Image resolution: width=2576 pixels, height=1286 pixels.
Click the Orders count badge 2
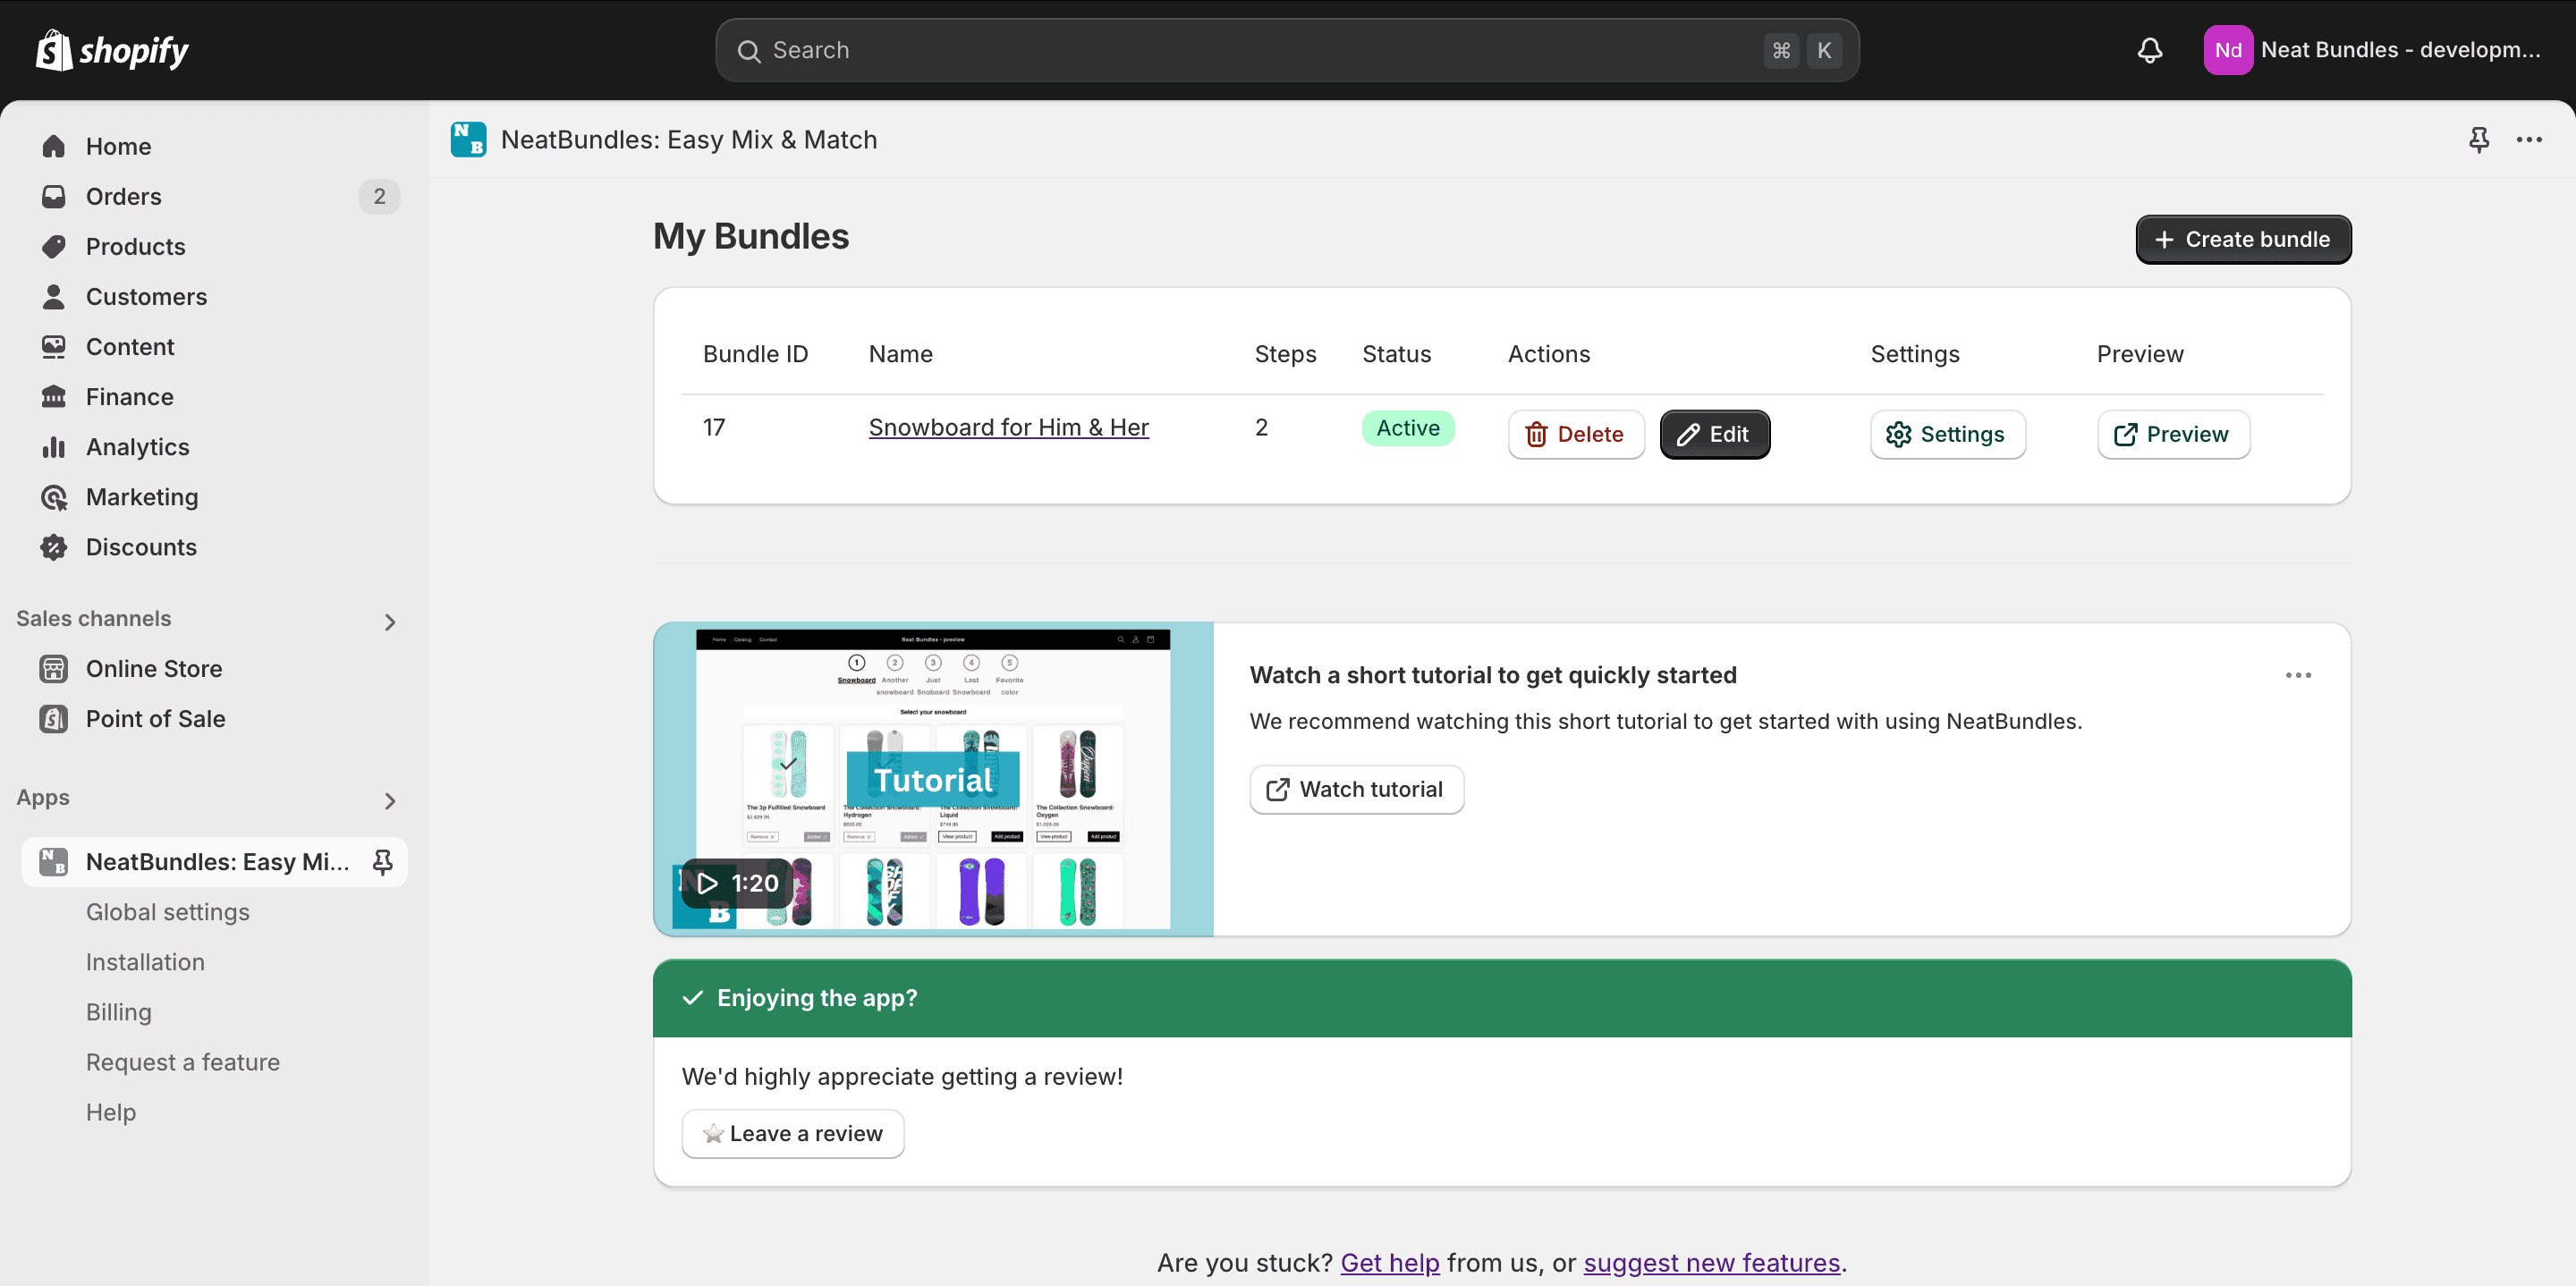tap(379, 196)
